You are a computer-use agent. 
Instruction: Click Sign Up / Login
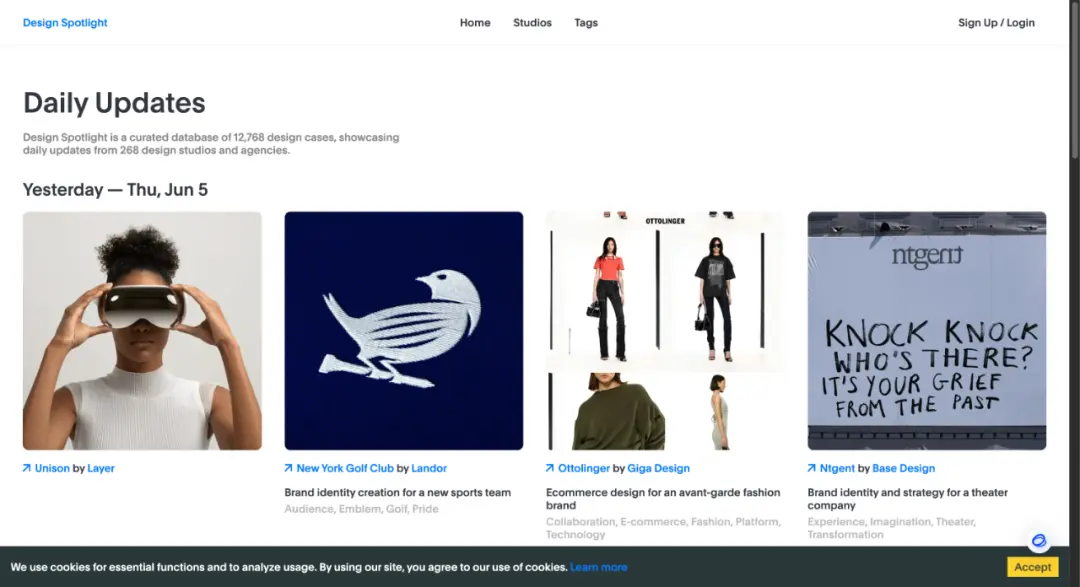click(996, 23)
